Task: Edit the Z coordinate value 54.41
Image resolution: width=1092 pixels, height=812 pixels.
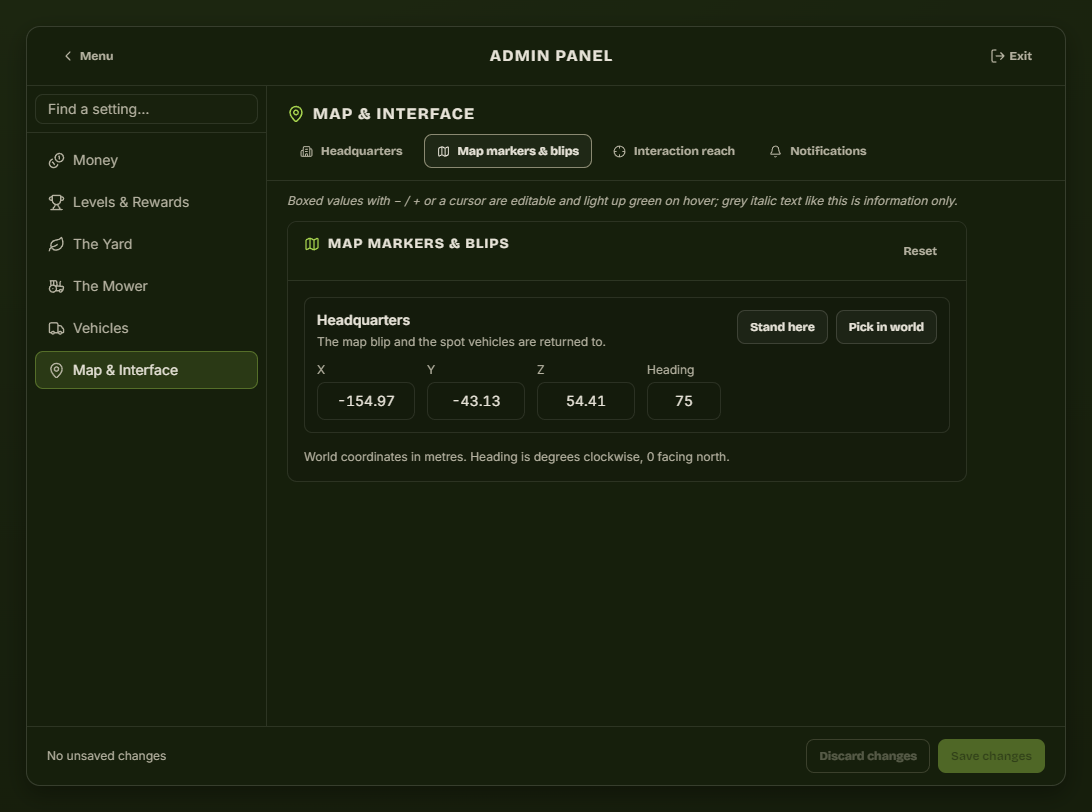Action: click(586, 401)
